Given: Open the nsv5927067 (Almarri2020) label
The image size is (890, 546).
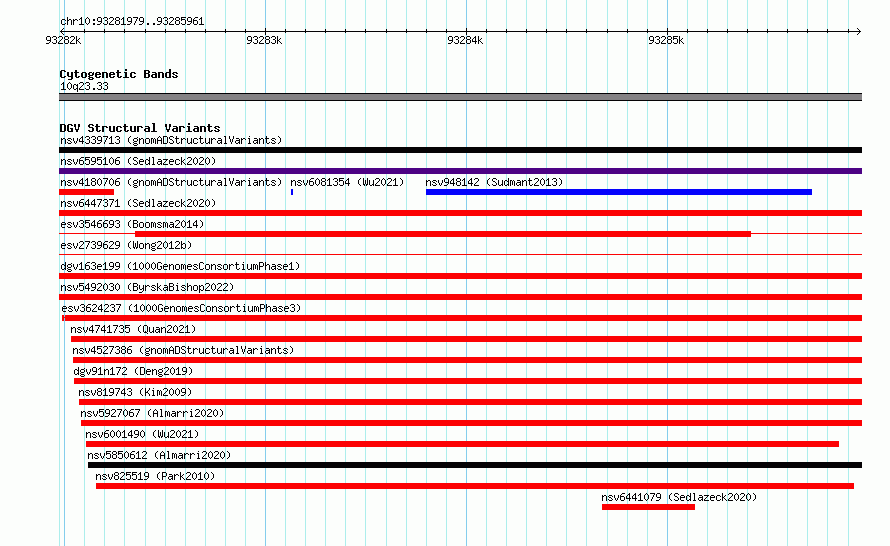Looking at the screenshot, I should click(152, 413).
